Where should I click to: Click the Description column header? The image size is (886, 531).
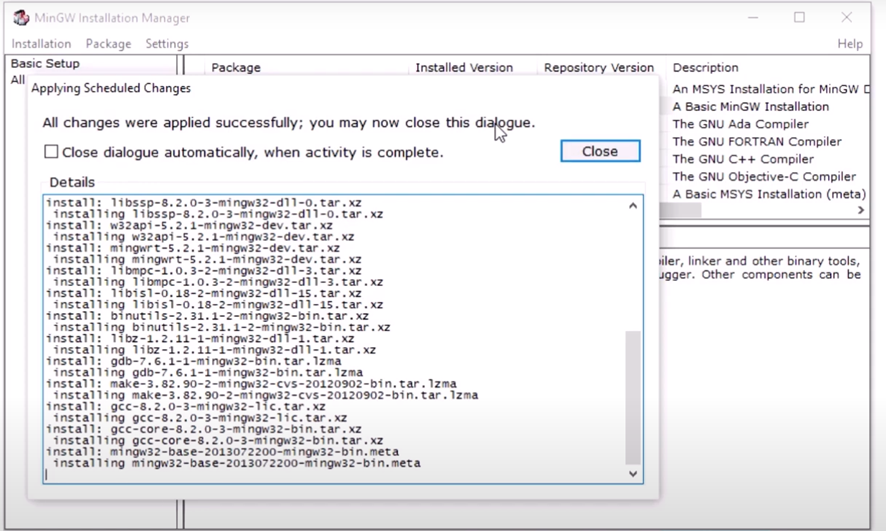click(x=705, y=68)
